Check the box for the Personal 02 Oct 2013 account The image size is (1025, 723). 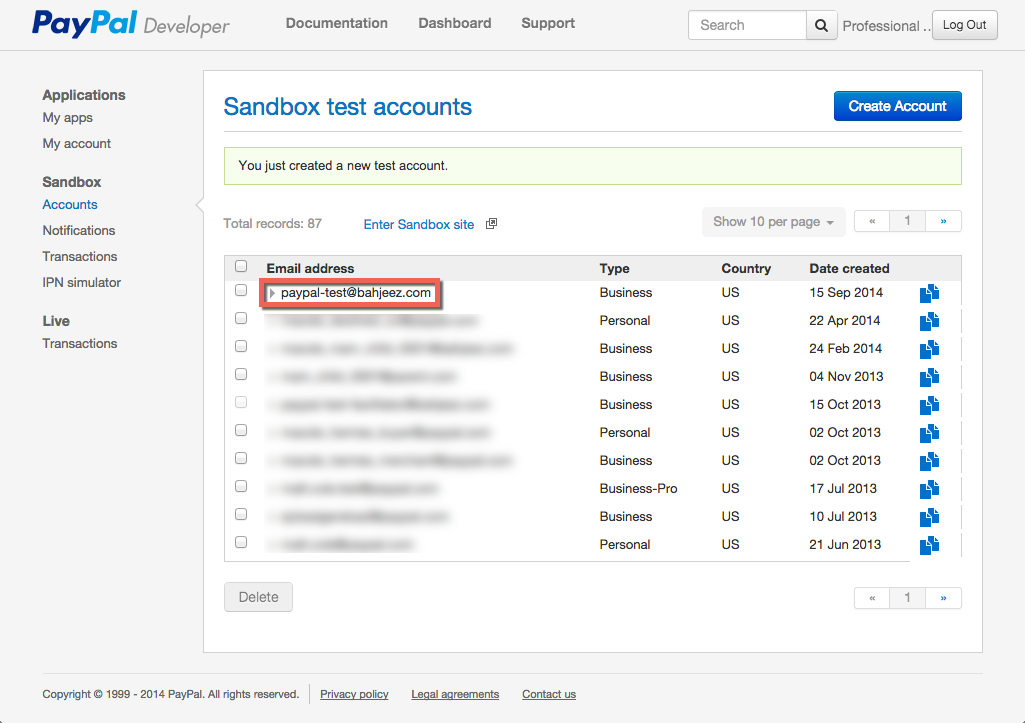(x=241, y=430)
